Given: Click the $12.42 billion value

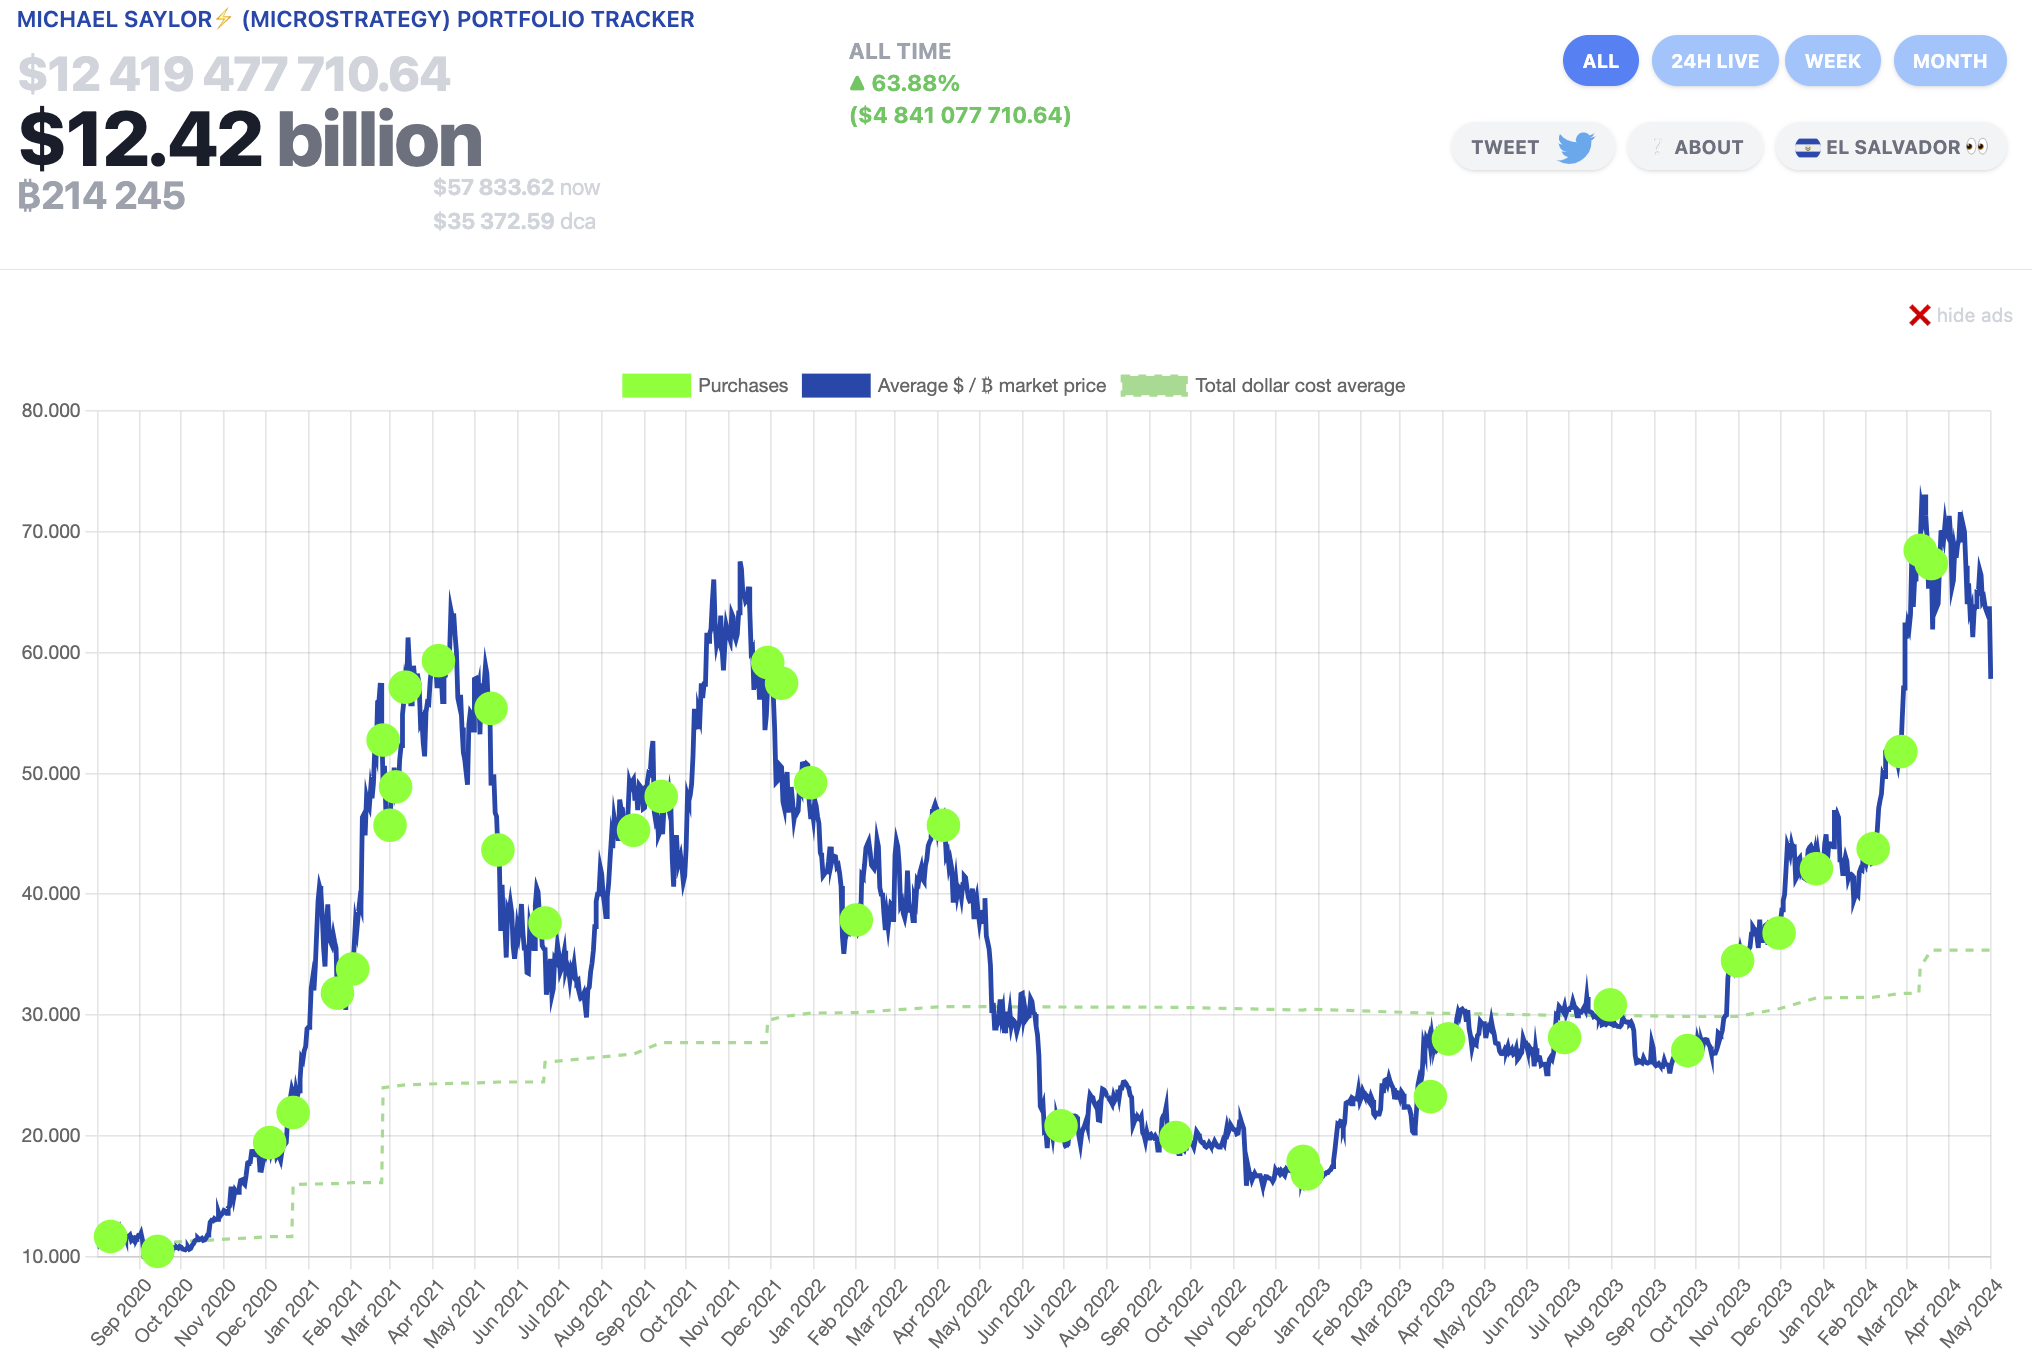Looking at the screenshot, I should coord(251,139).
